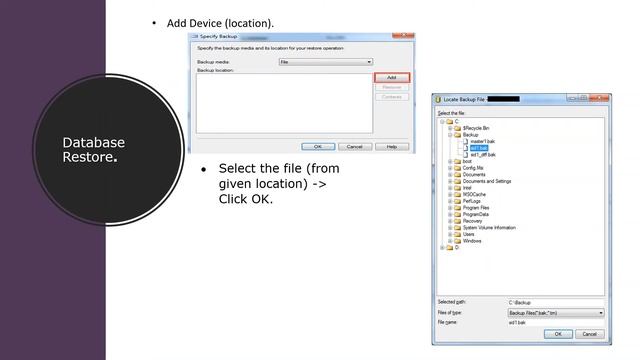
Task: Select the C: drive folder icon
Action: tap(450, 122)
